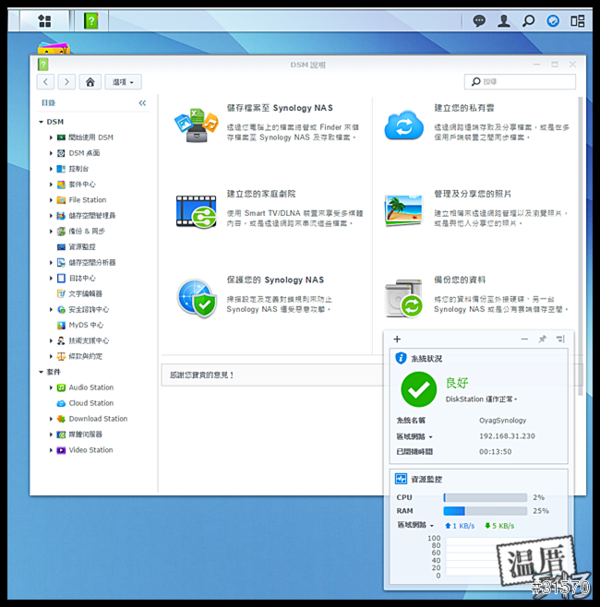Click the hard drive backup icon
Image resolution: width=600 pixels, height=607 pixels.
coord(404,298)
